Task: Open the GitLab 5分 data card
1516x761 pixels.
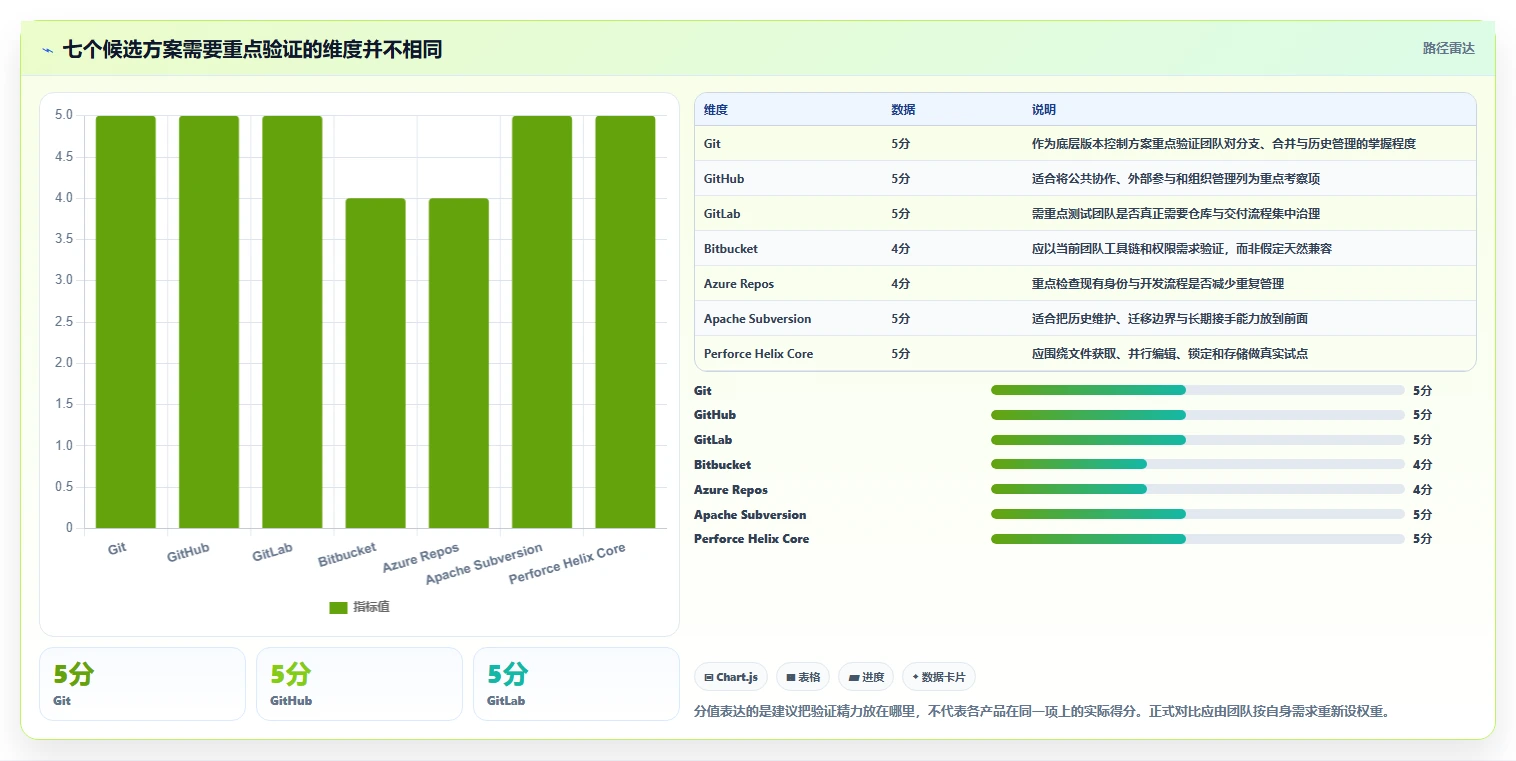Action: [x=576, y=684]
